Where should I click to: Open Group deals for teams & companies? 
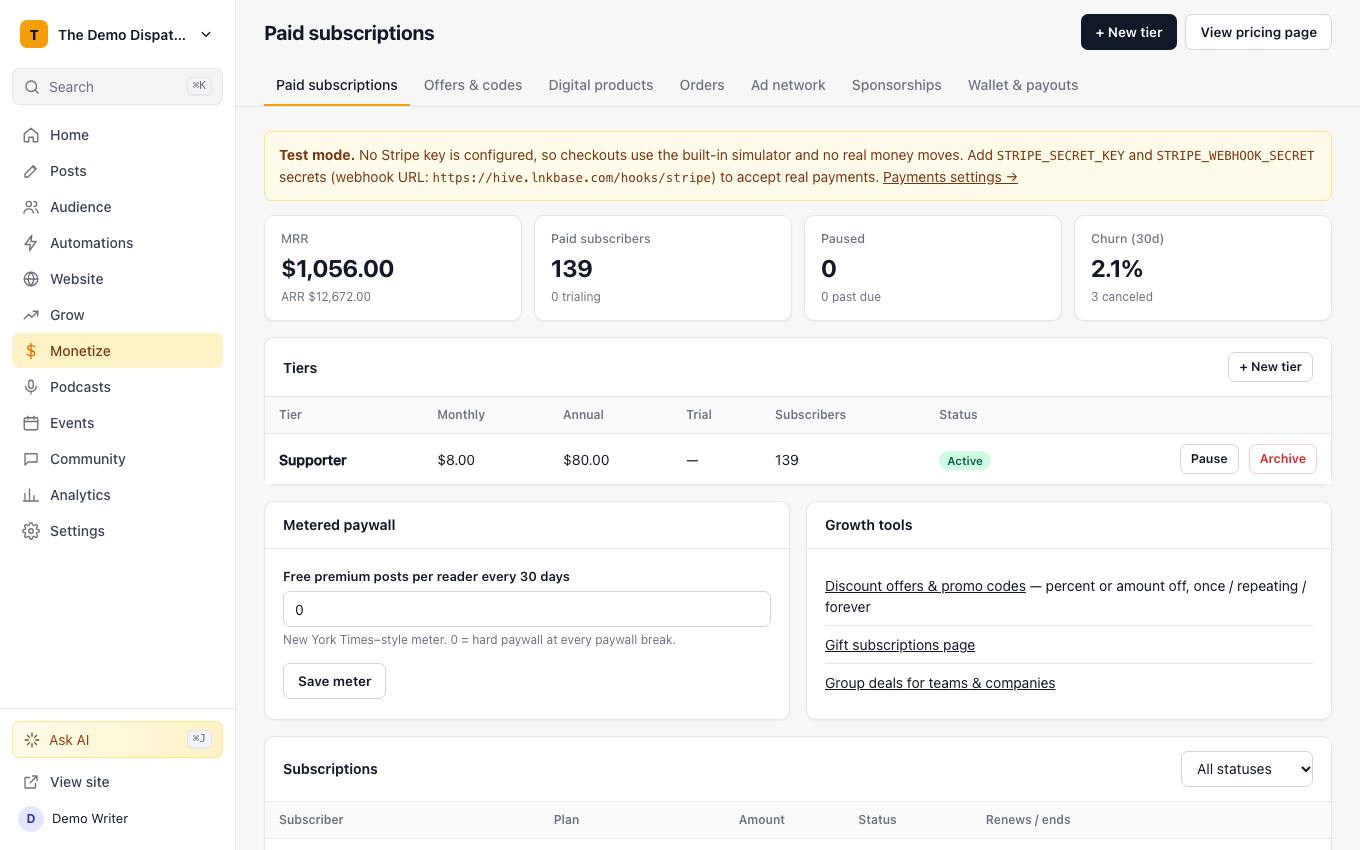[940, 683]
